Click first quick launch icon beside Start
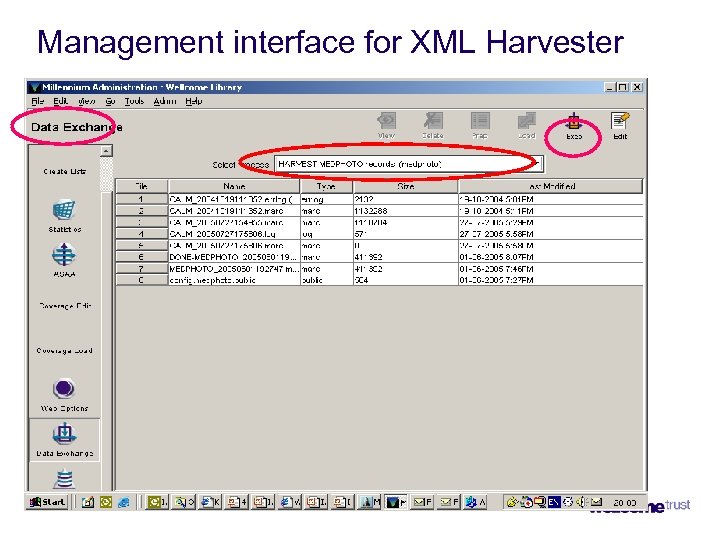Screen dimensions: 720x540 88,502
